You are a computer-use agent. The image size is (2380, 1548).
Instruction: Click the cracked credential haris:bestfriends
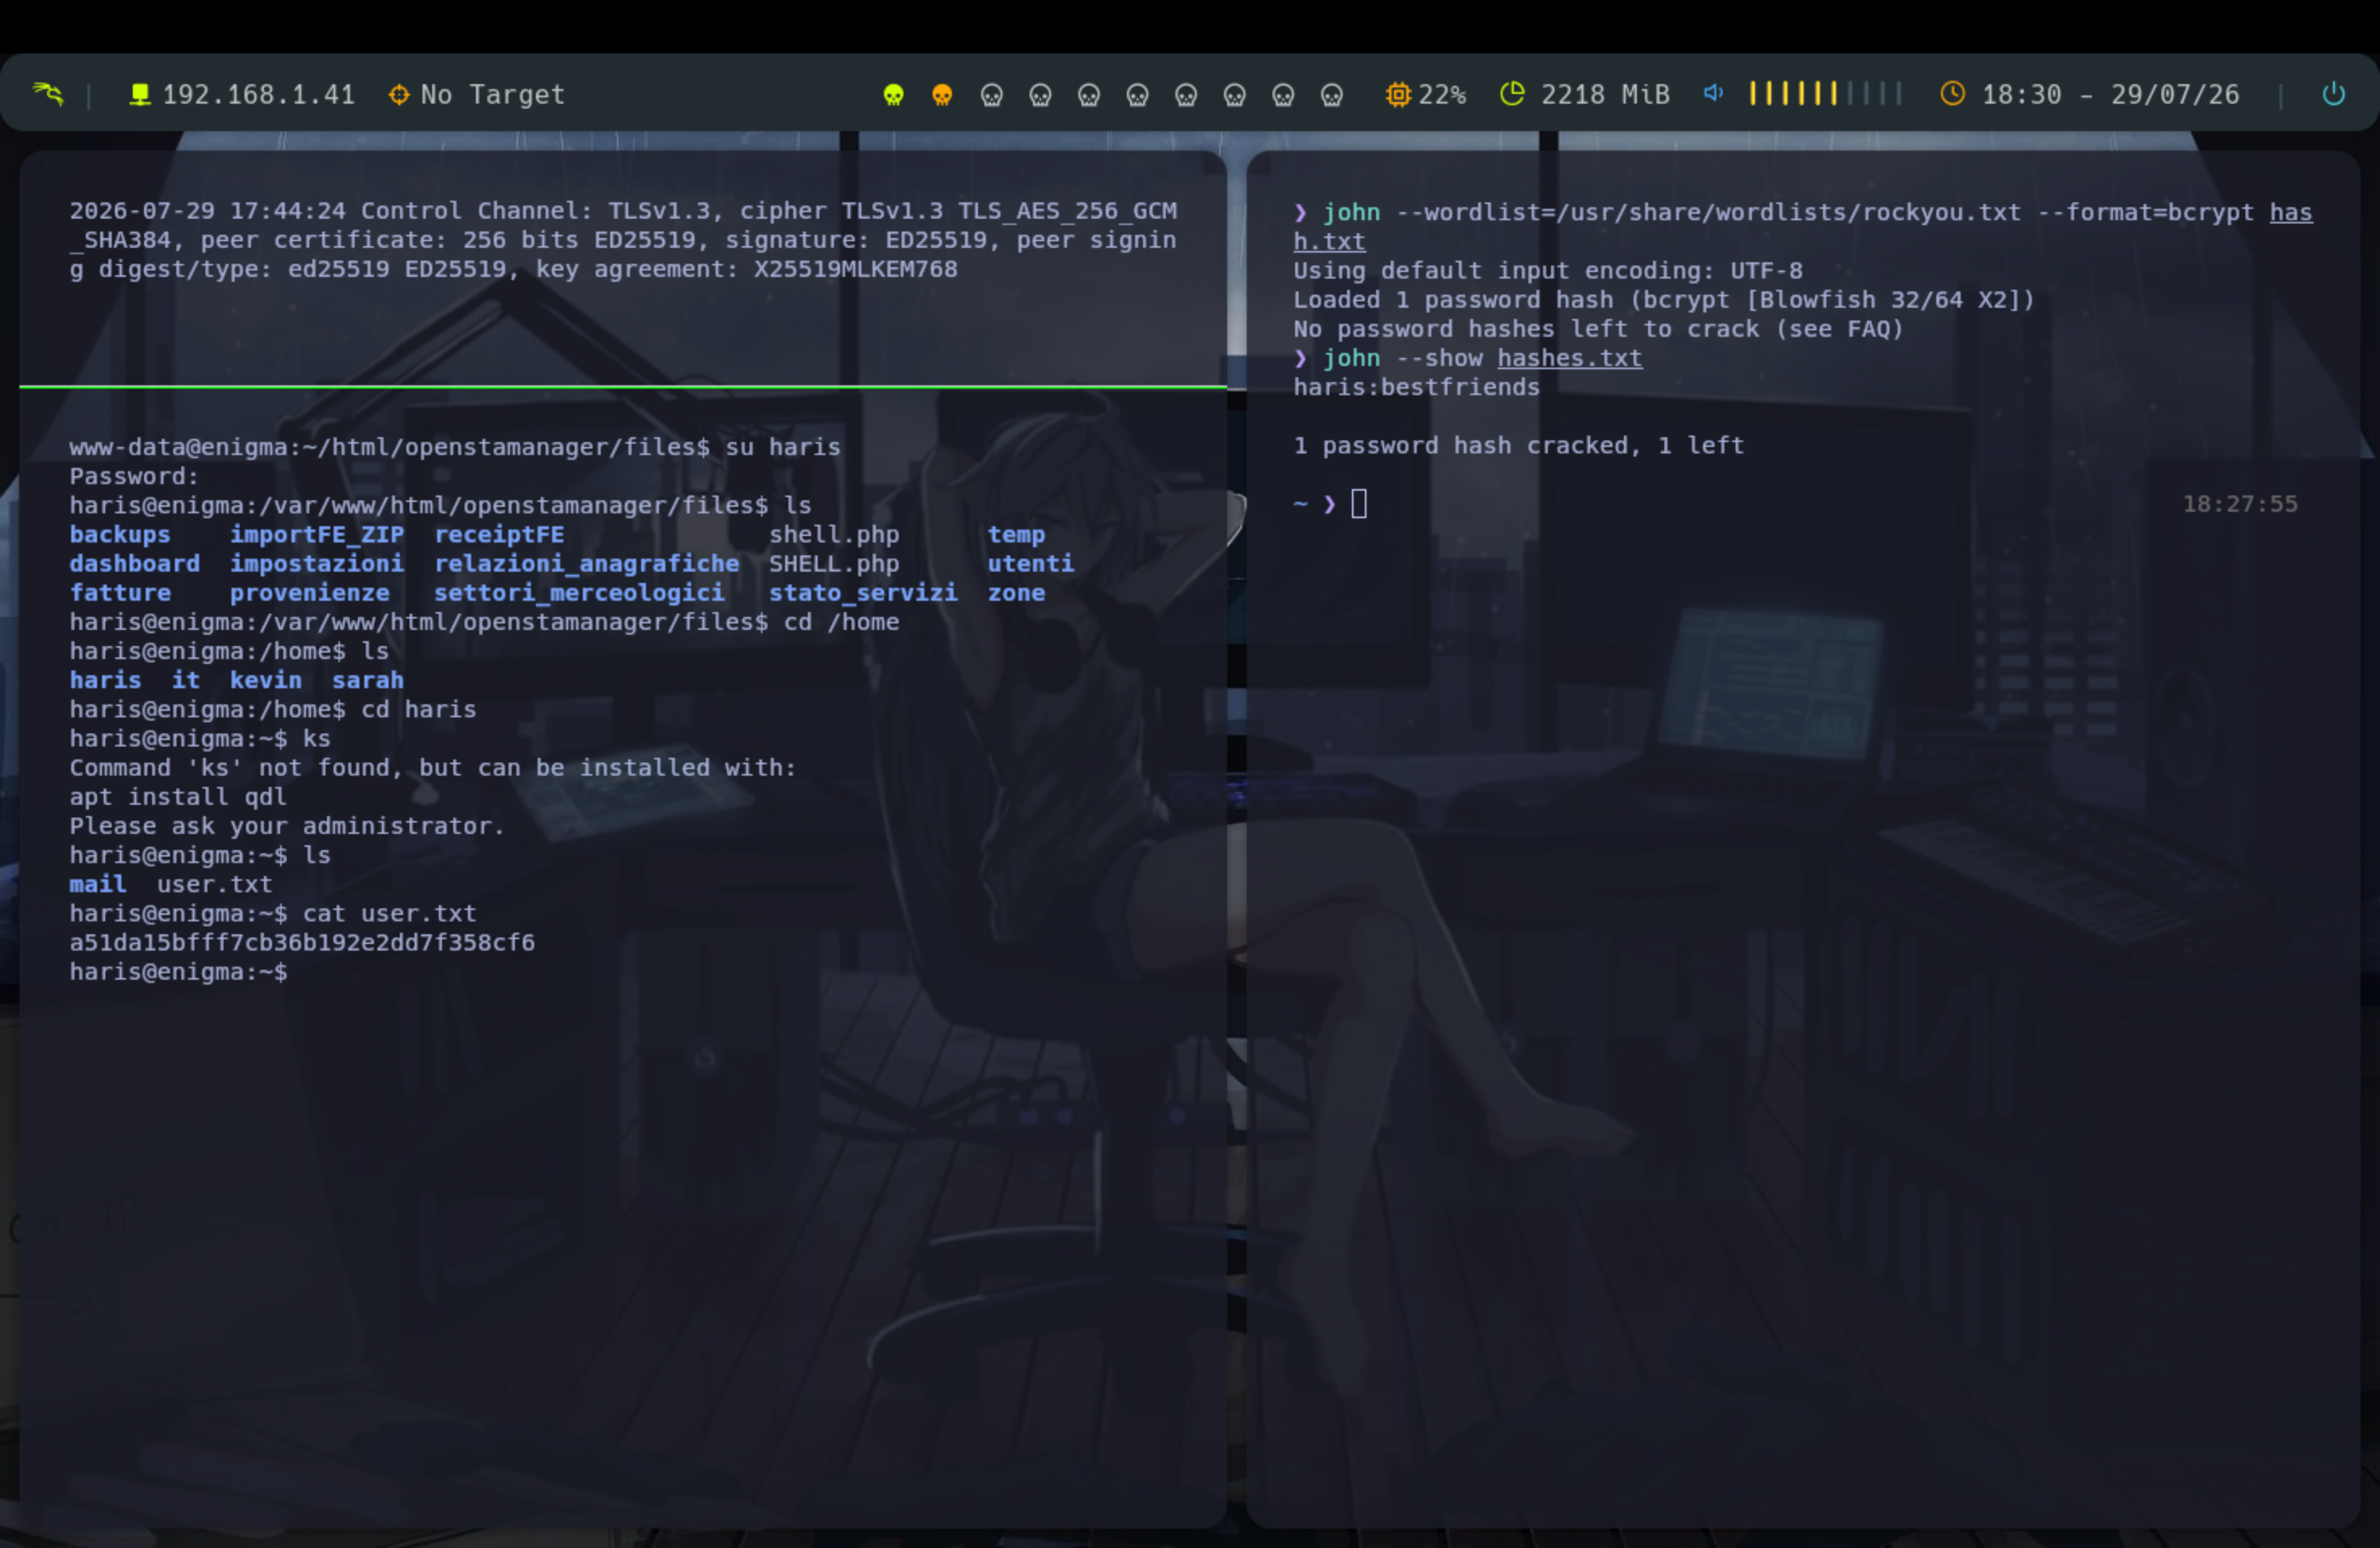(1416, 387)
